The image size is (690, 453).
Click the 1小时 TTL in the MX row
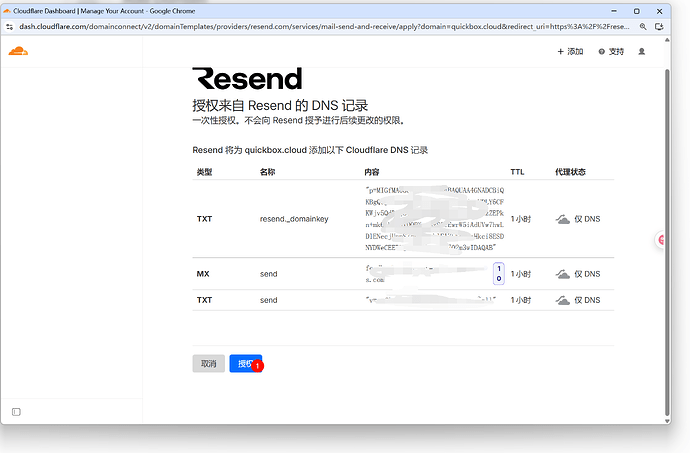pyautogui.click(x=521, y=274)
